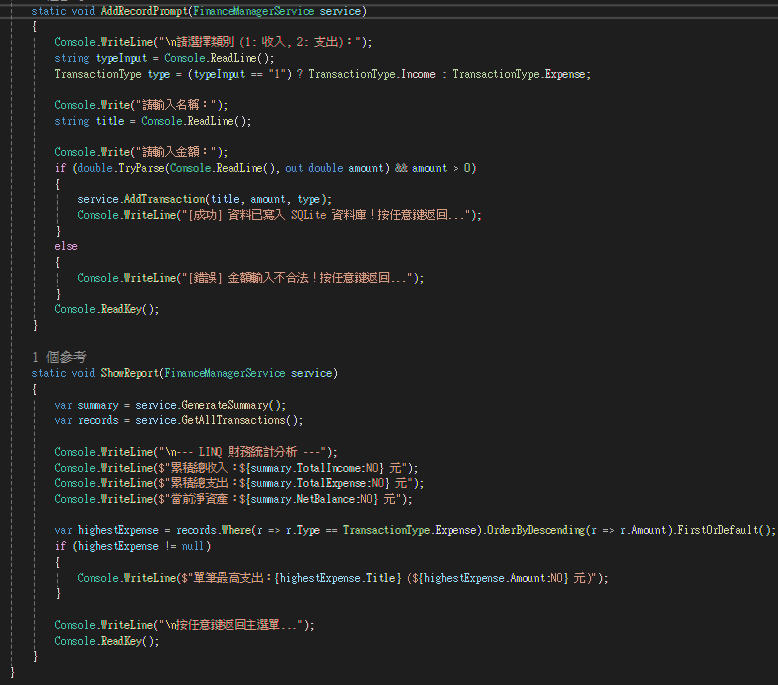The image size is (778, 685).
Task: Click the ShowReport method name
Action: tap(130, 373)
